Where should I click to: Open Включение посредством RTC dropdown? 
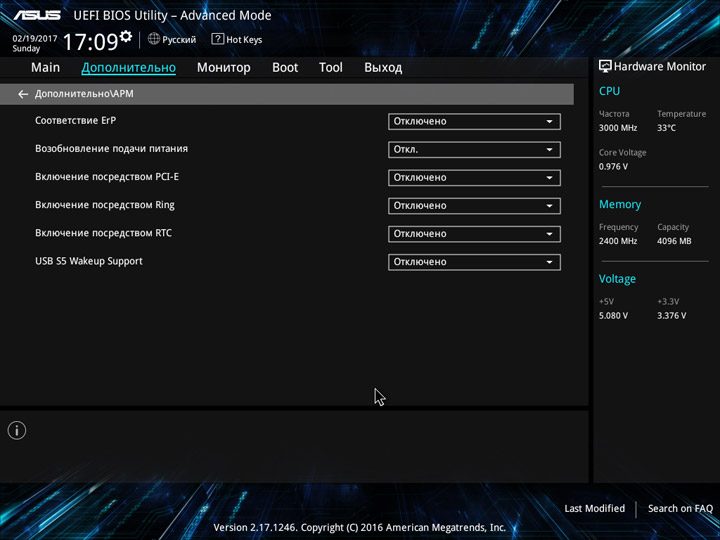474,234
